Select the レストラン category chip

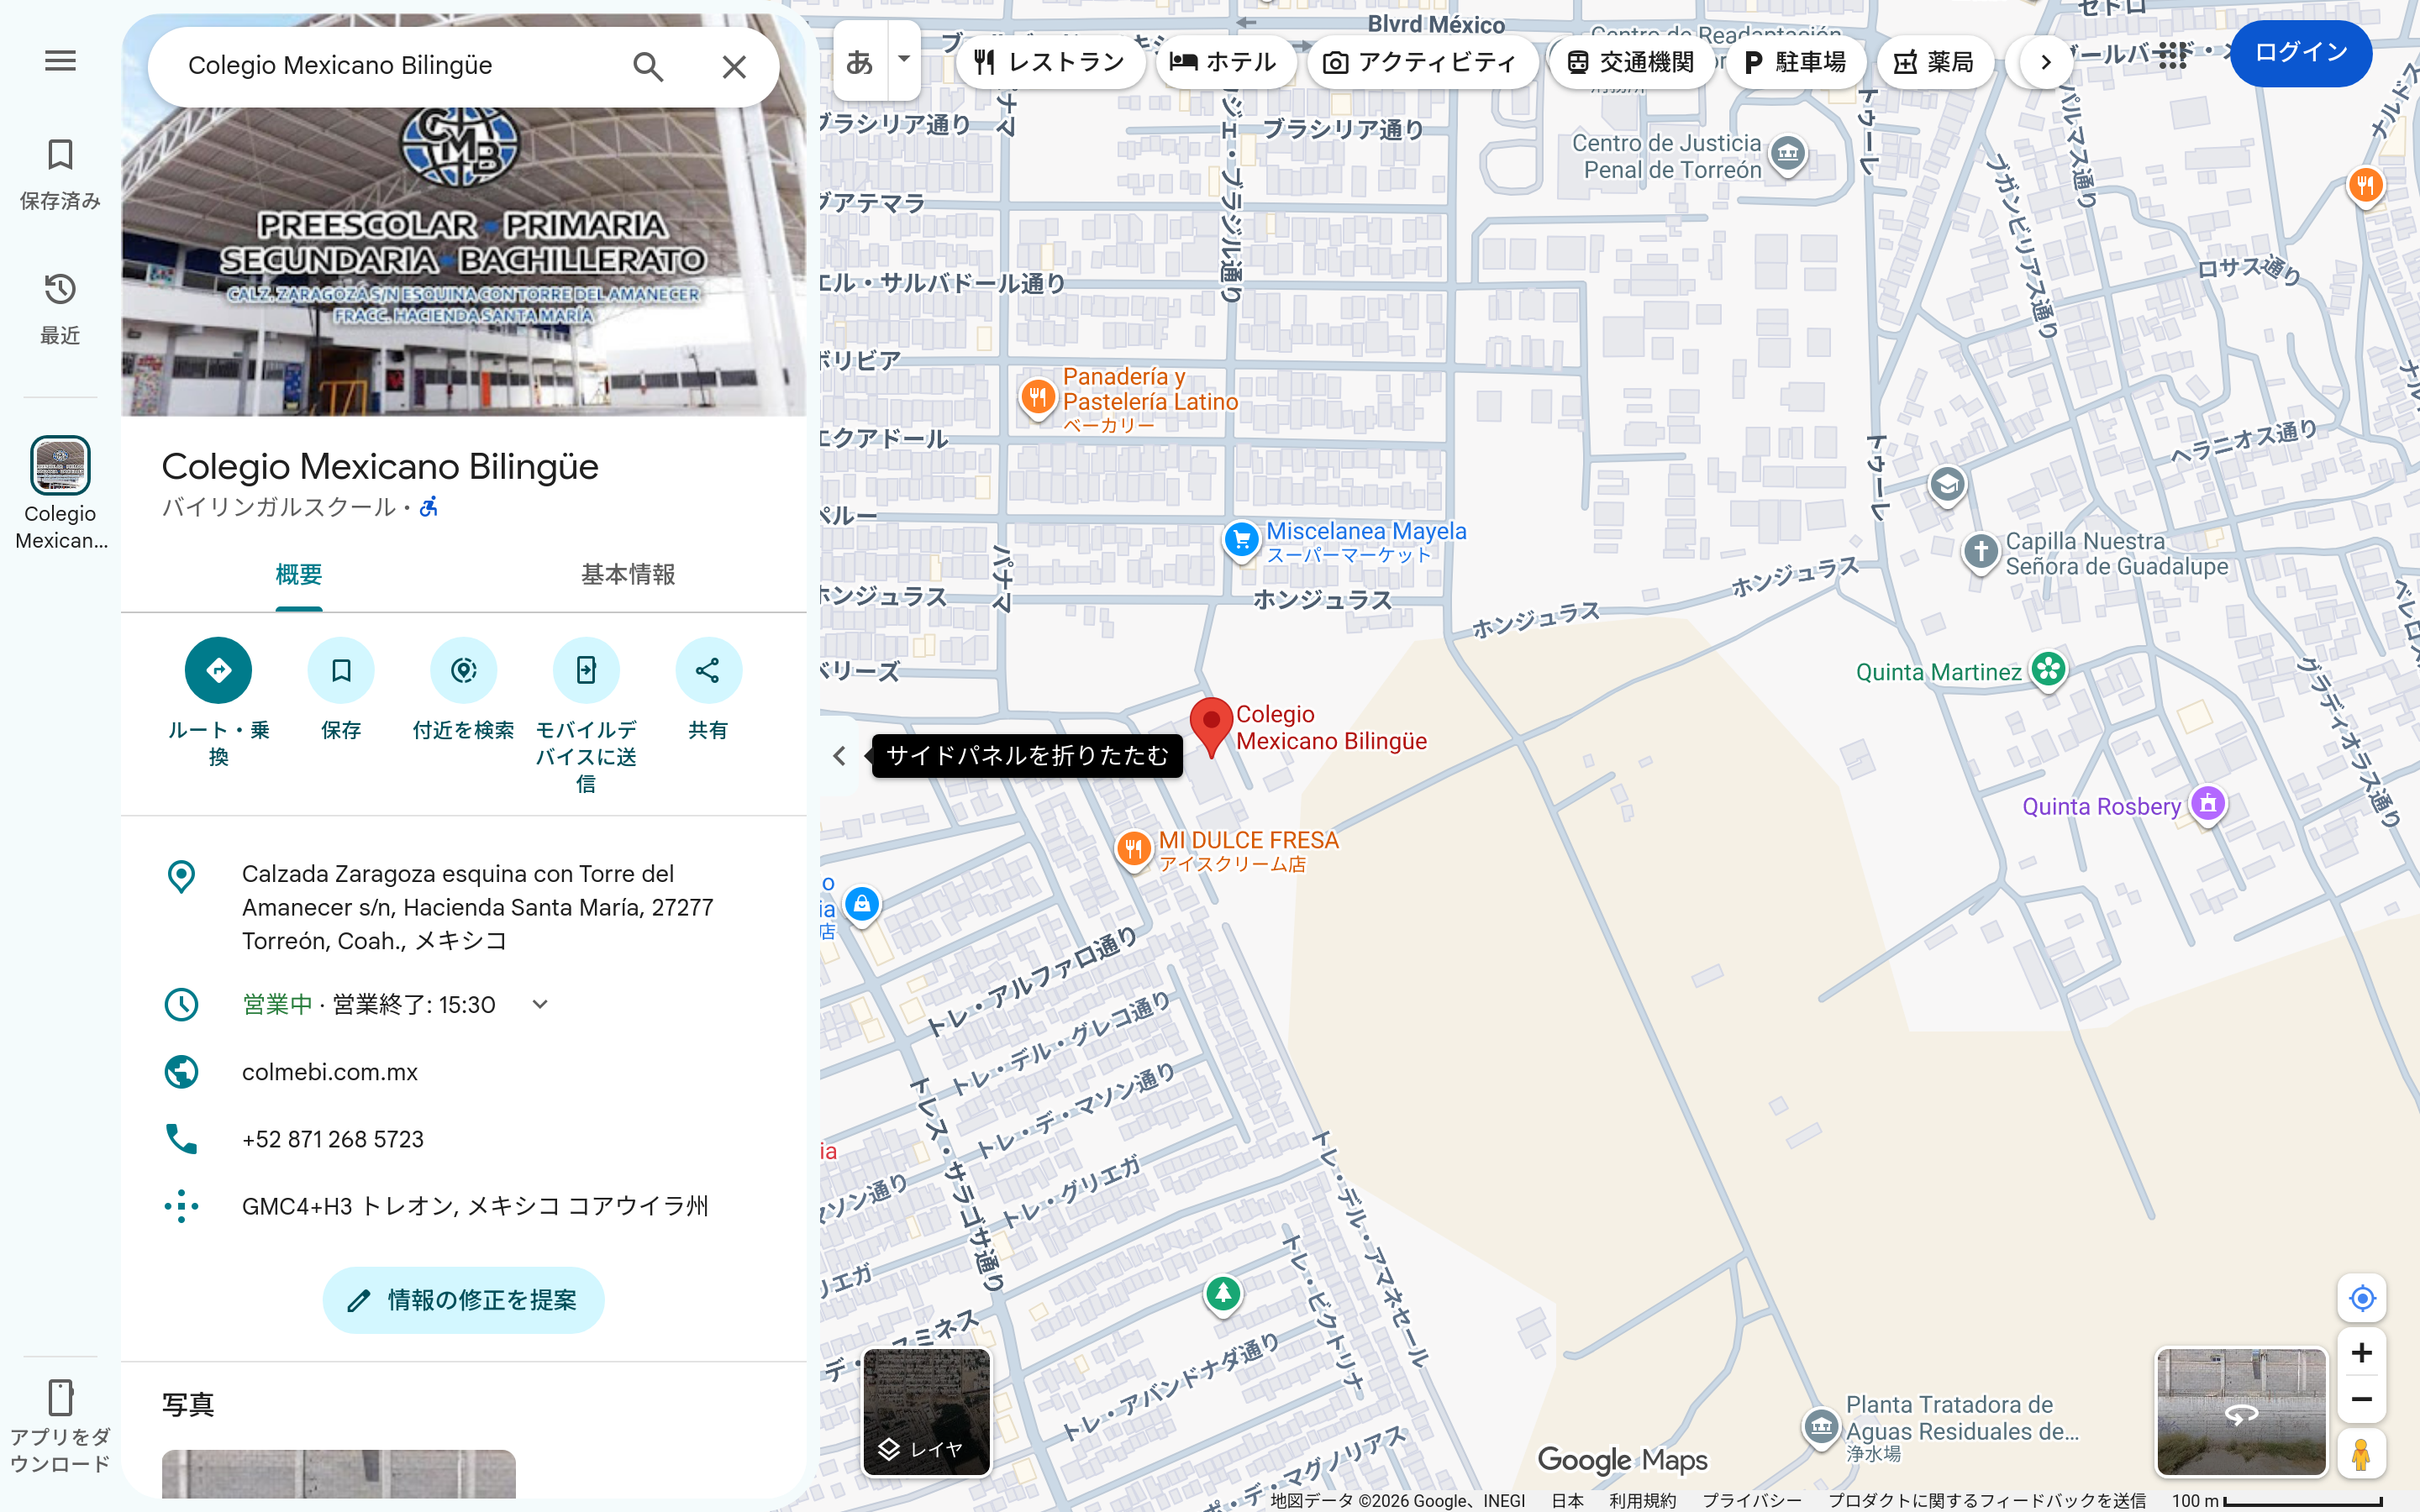pos(1050,62)
